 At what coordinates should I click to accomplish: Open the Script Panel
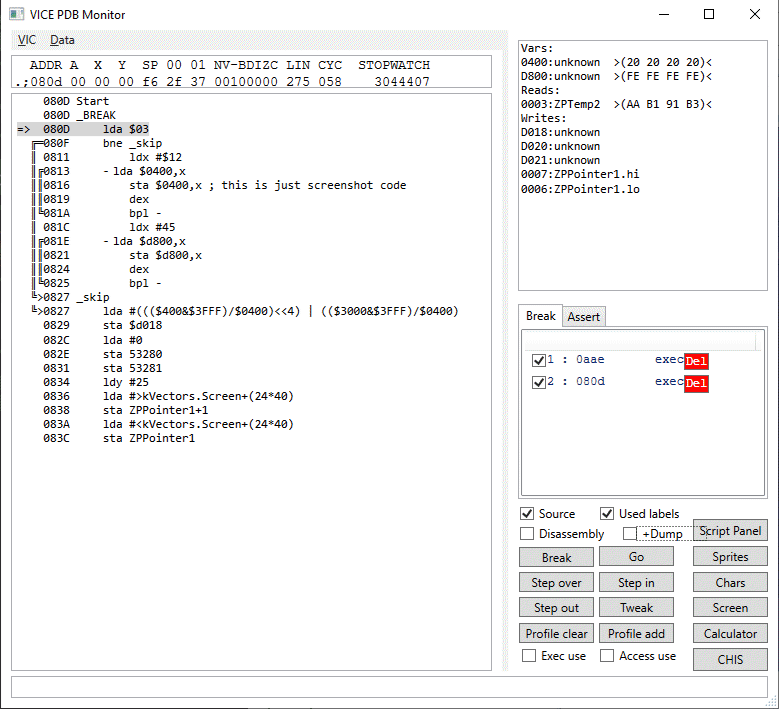point(730,531)
